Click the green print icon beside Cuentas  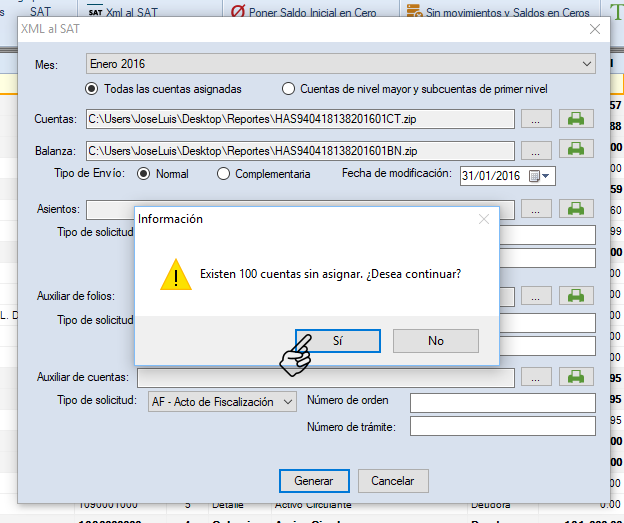click(x=575, y=119)
